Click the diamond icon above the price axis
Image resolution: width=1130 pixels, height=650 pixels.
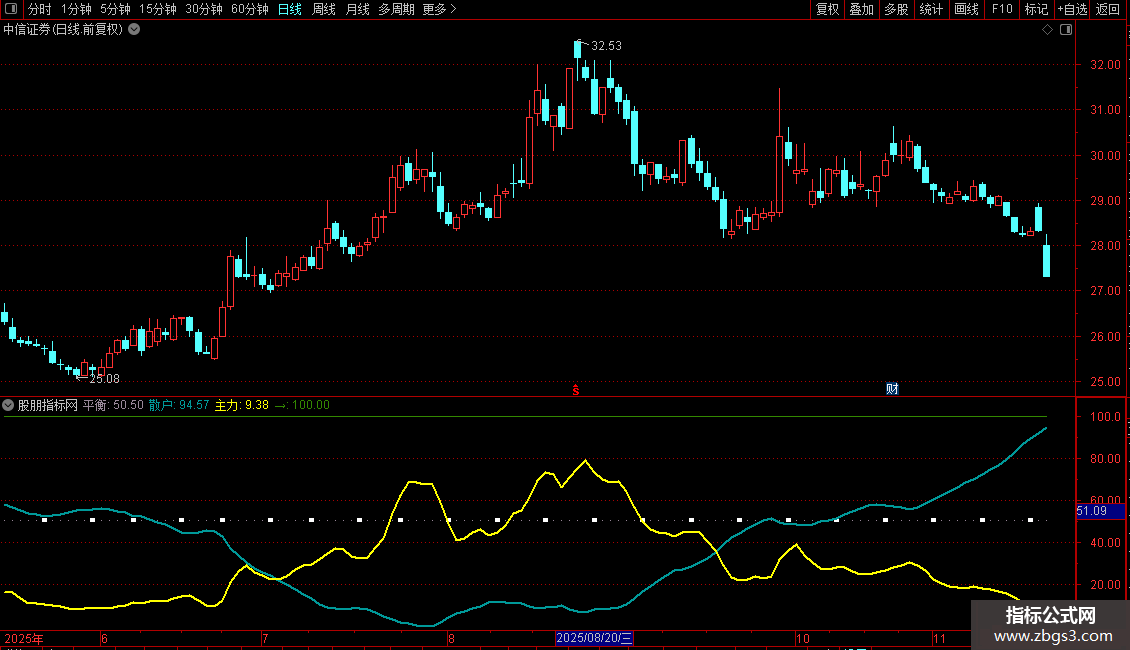[1048, 30]
